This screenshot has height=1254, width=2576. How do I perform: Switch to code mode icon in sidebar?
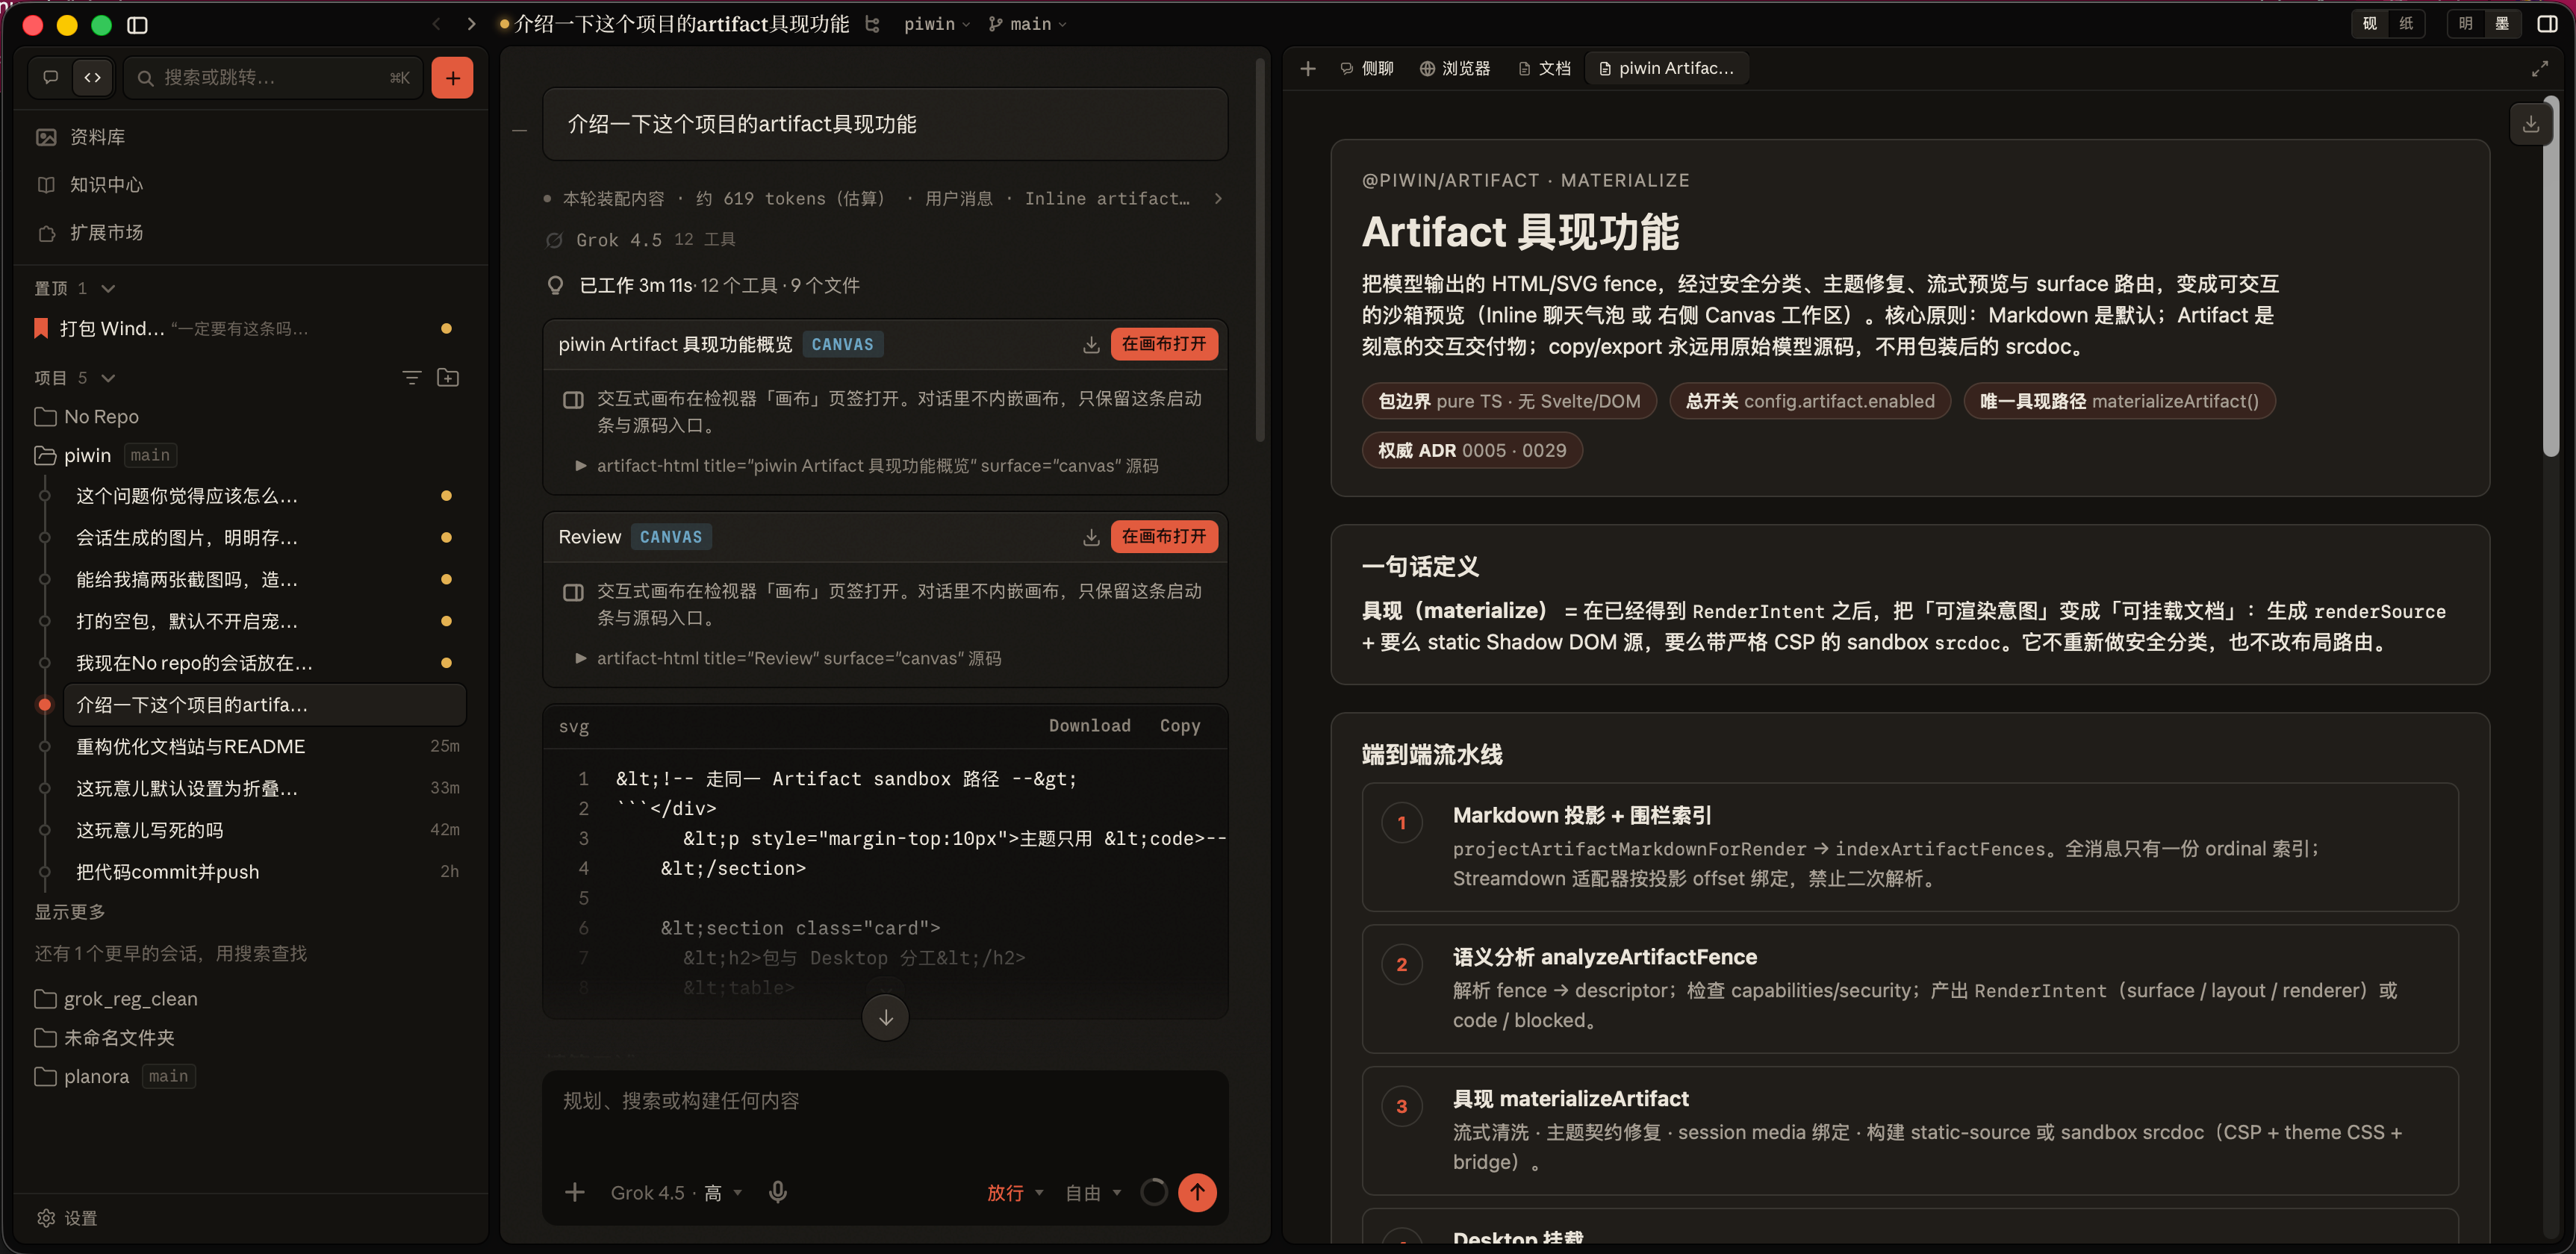coord(92,78)
